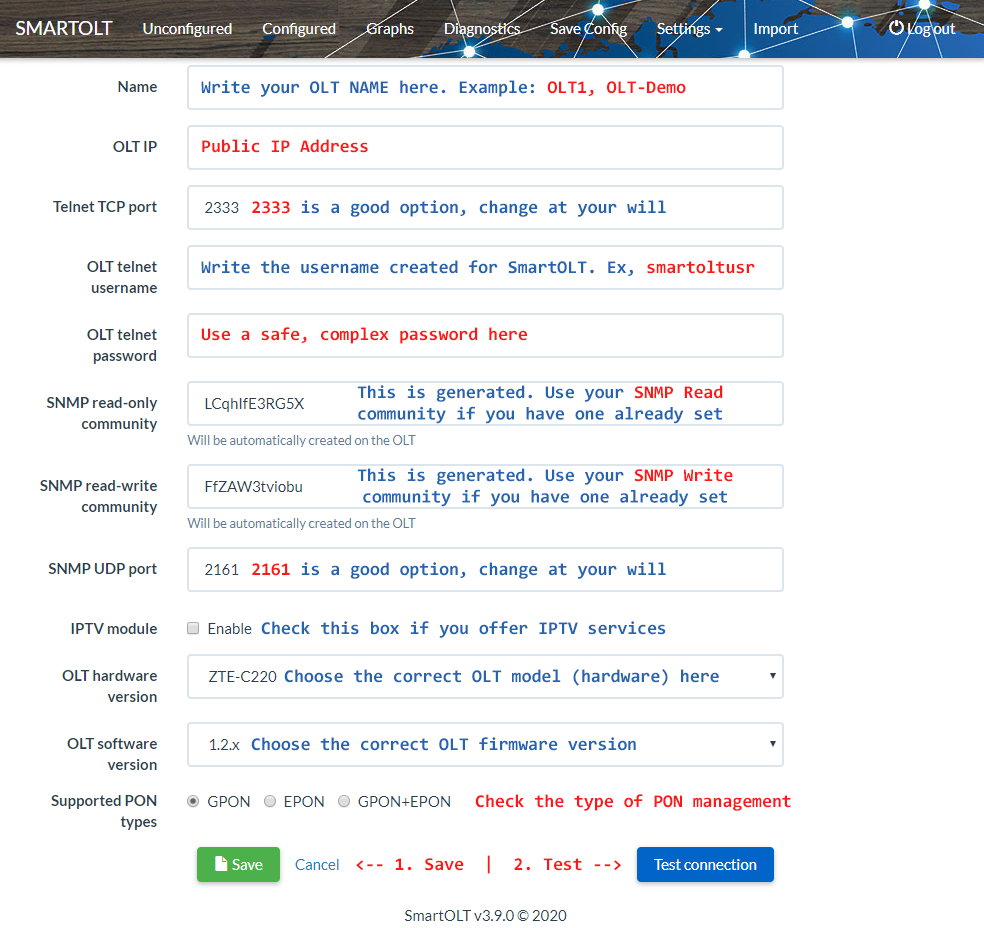Select the EPON radio button
The width and height of the screenshot is (984, 928).
coord(270,801)
